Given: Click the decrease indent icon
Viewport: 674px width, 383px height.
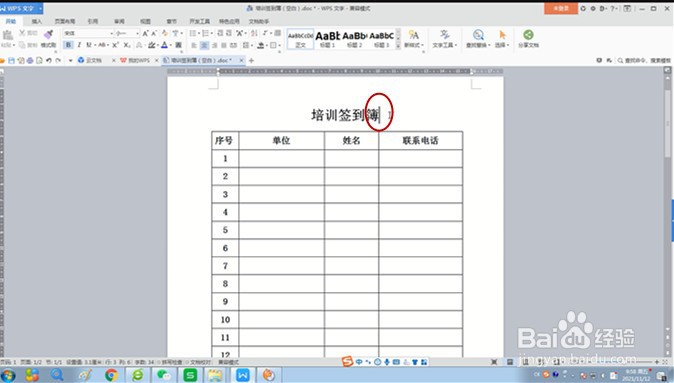Looking at the screenshot, I should (220, 33).
